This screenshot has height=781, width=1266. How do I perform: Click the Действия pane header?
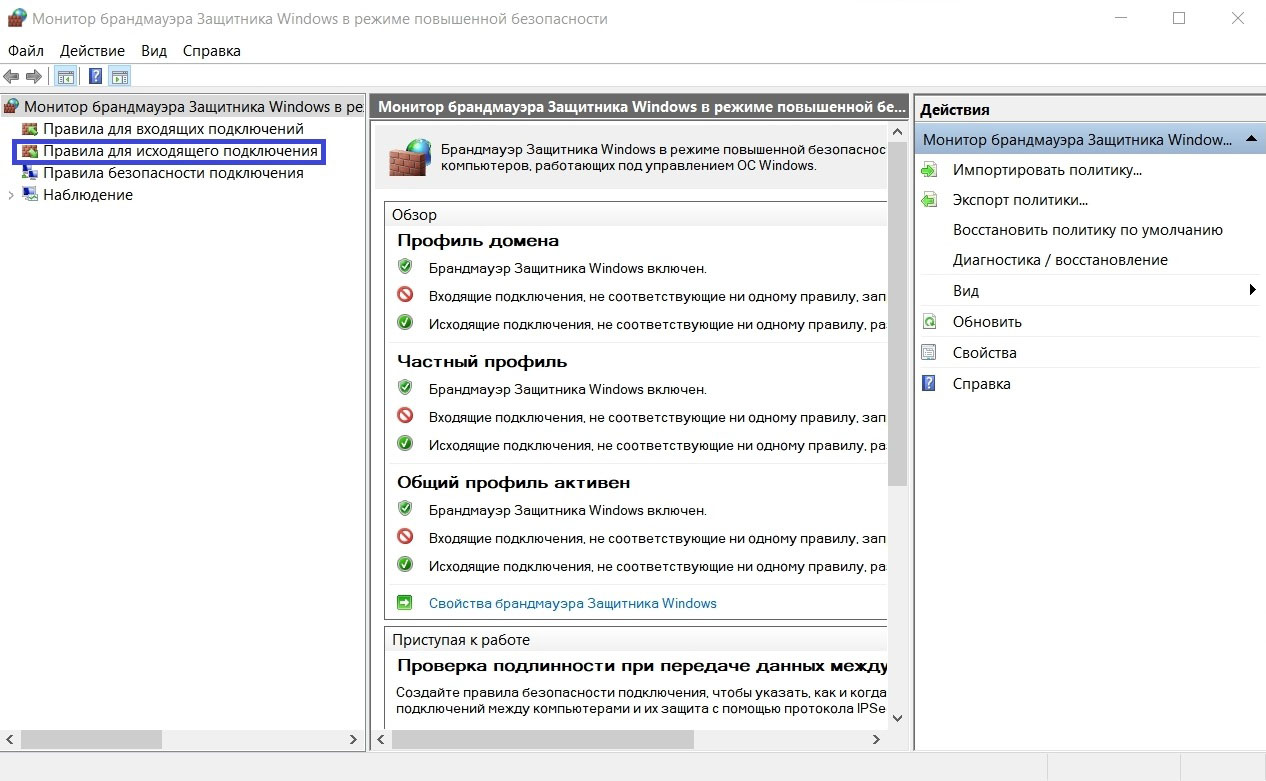pyautogui.click(x=1089, y=109)
